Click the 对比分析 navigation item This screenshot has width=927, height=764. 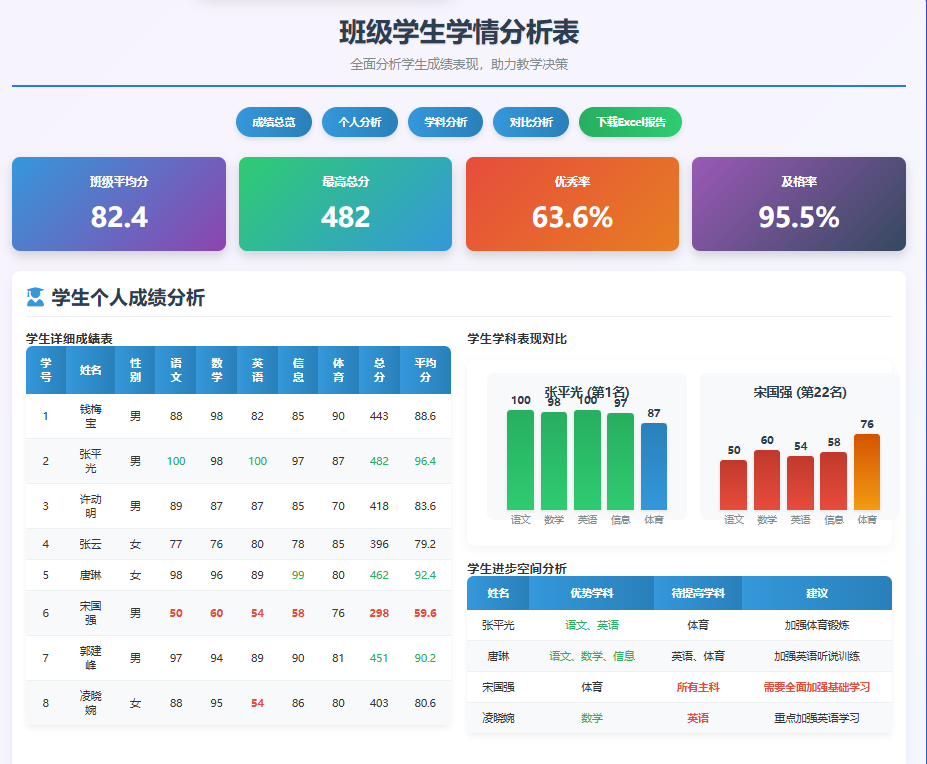click(529, 122)
